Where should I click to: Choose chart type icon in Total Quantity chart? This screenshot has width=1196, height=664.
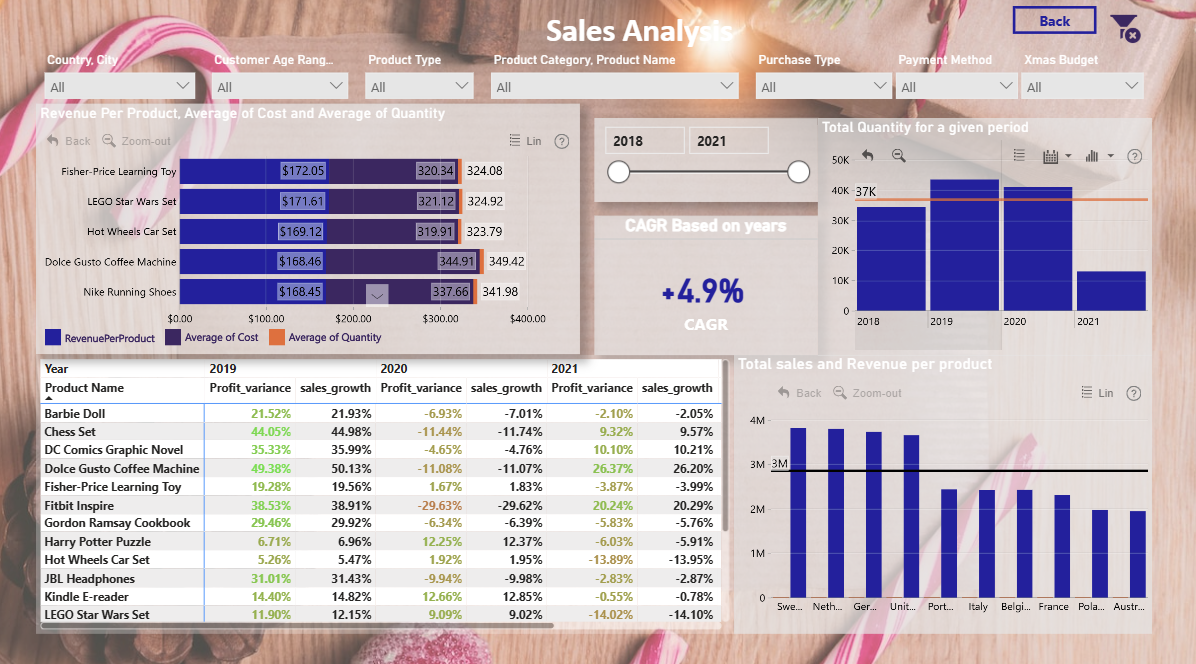coord(1092,156)
